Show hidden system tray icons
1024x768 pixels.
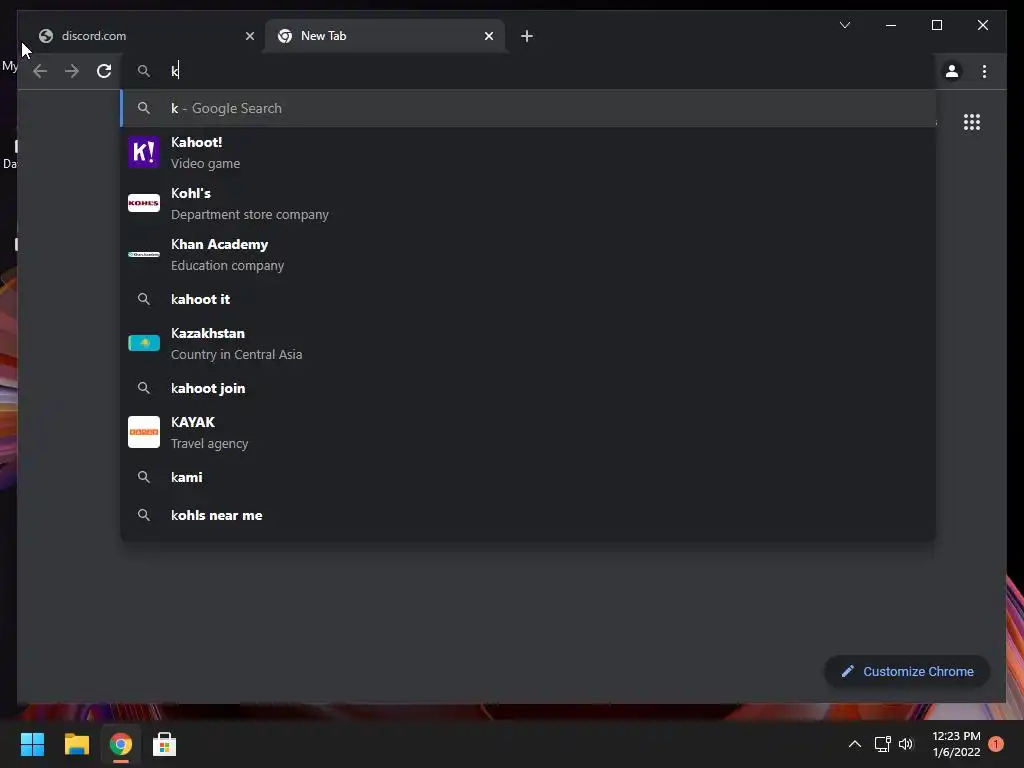click(x=854, y=744)
